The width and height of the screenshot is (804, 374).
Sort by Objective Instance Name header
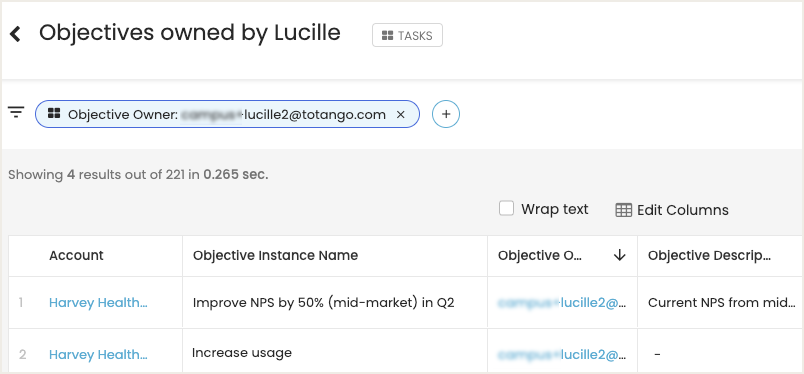[275, 255]
